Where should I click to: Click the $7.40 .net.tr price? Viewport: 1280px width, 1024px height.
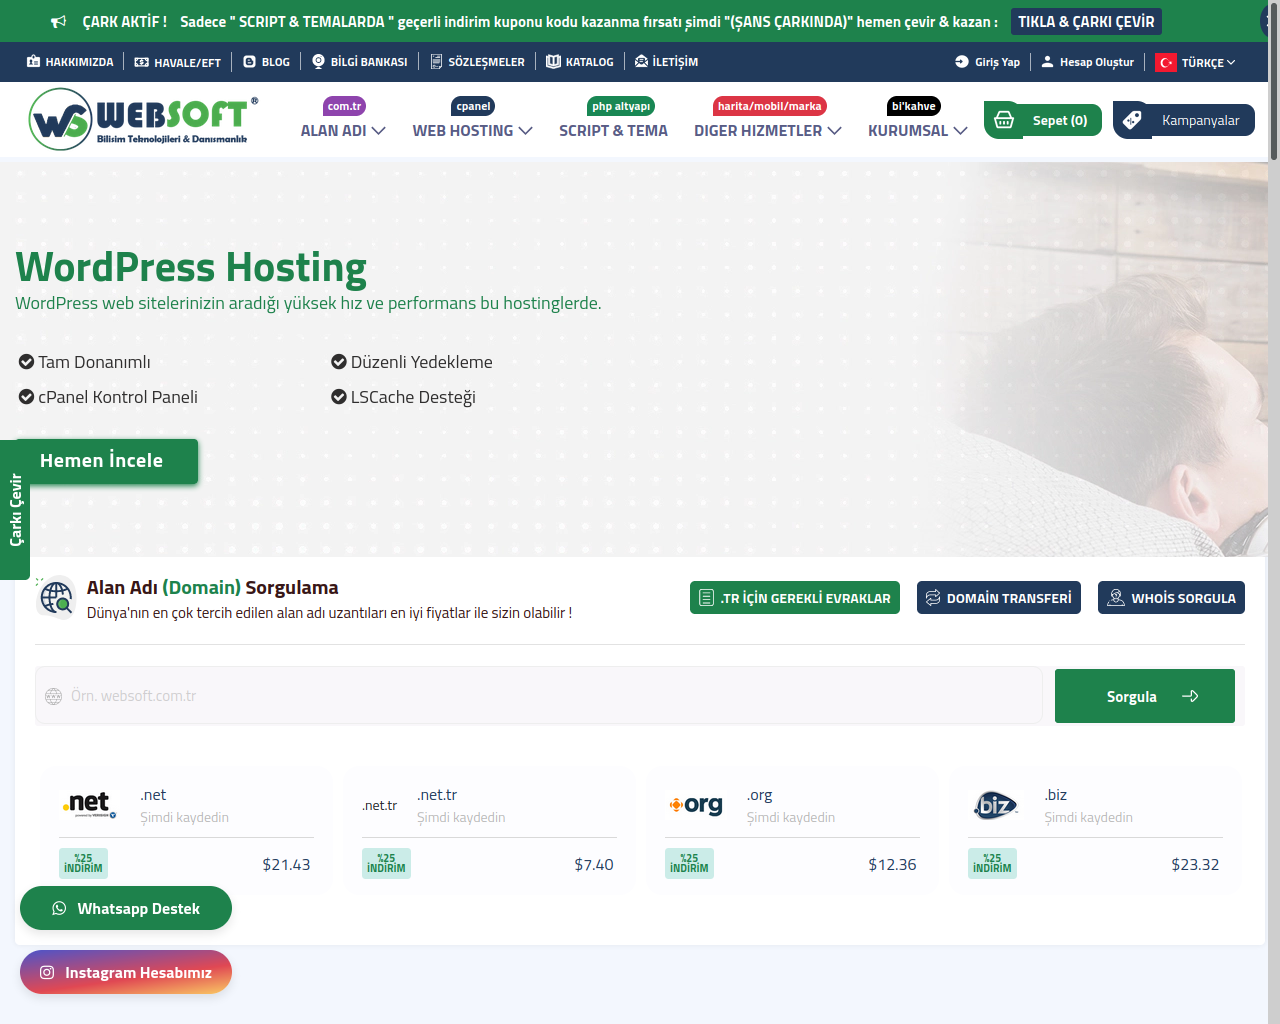tap(594, 865)
